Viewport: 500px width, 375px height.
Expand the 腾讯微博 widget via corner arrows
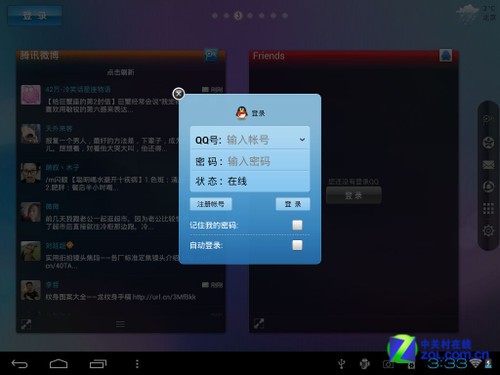click(x=26, y=324)
